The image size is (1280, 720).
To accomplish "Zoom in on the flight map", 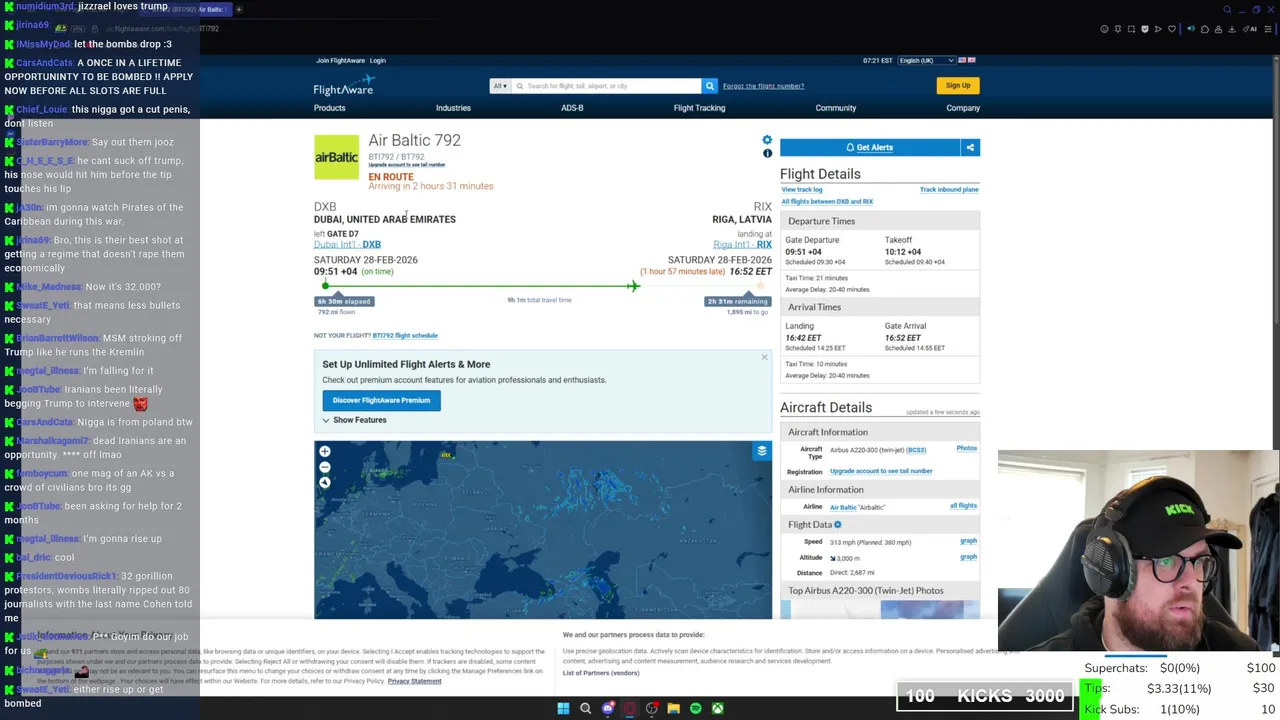I will pos(325,452).
